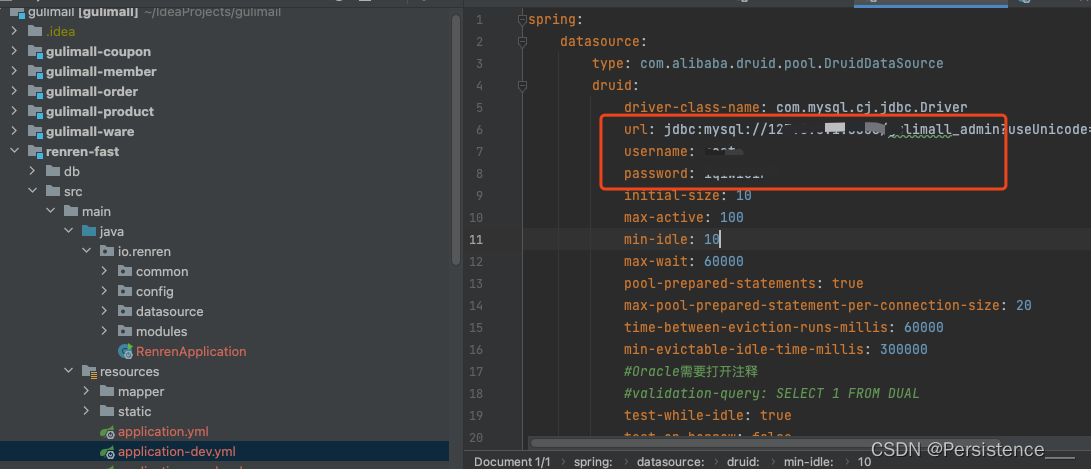Collapse the main folder chevron

(x=50, y=212)
